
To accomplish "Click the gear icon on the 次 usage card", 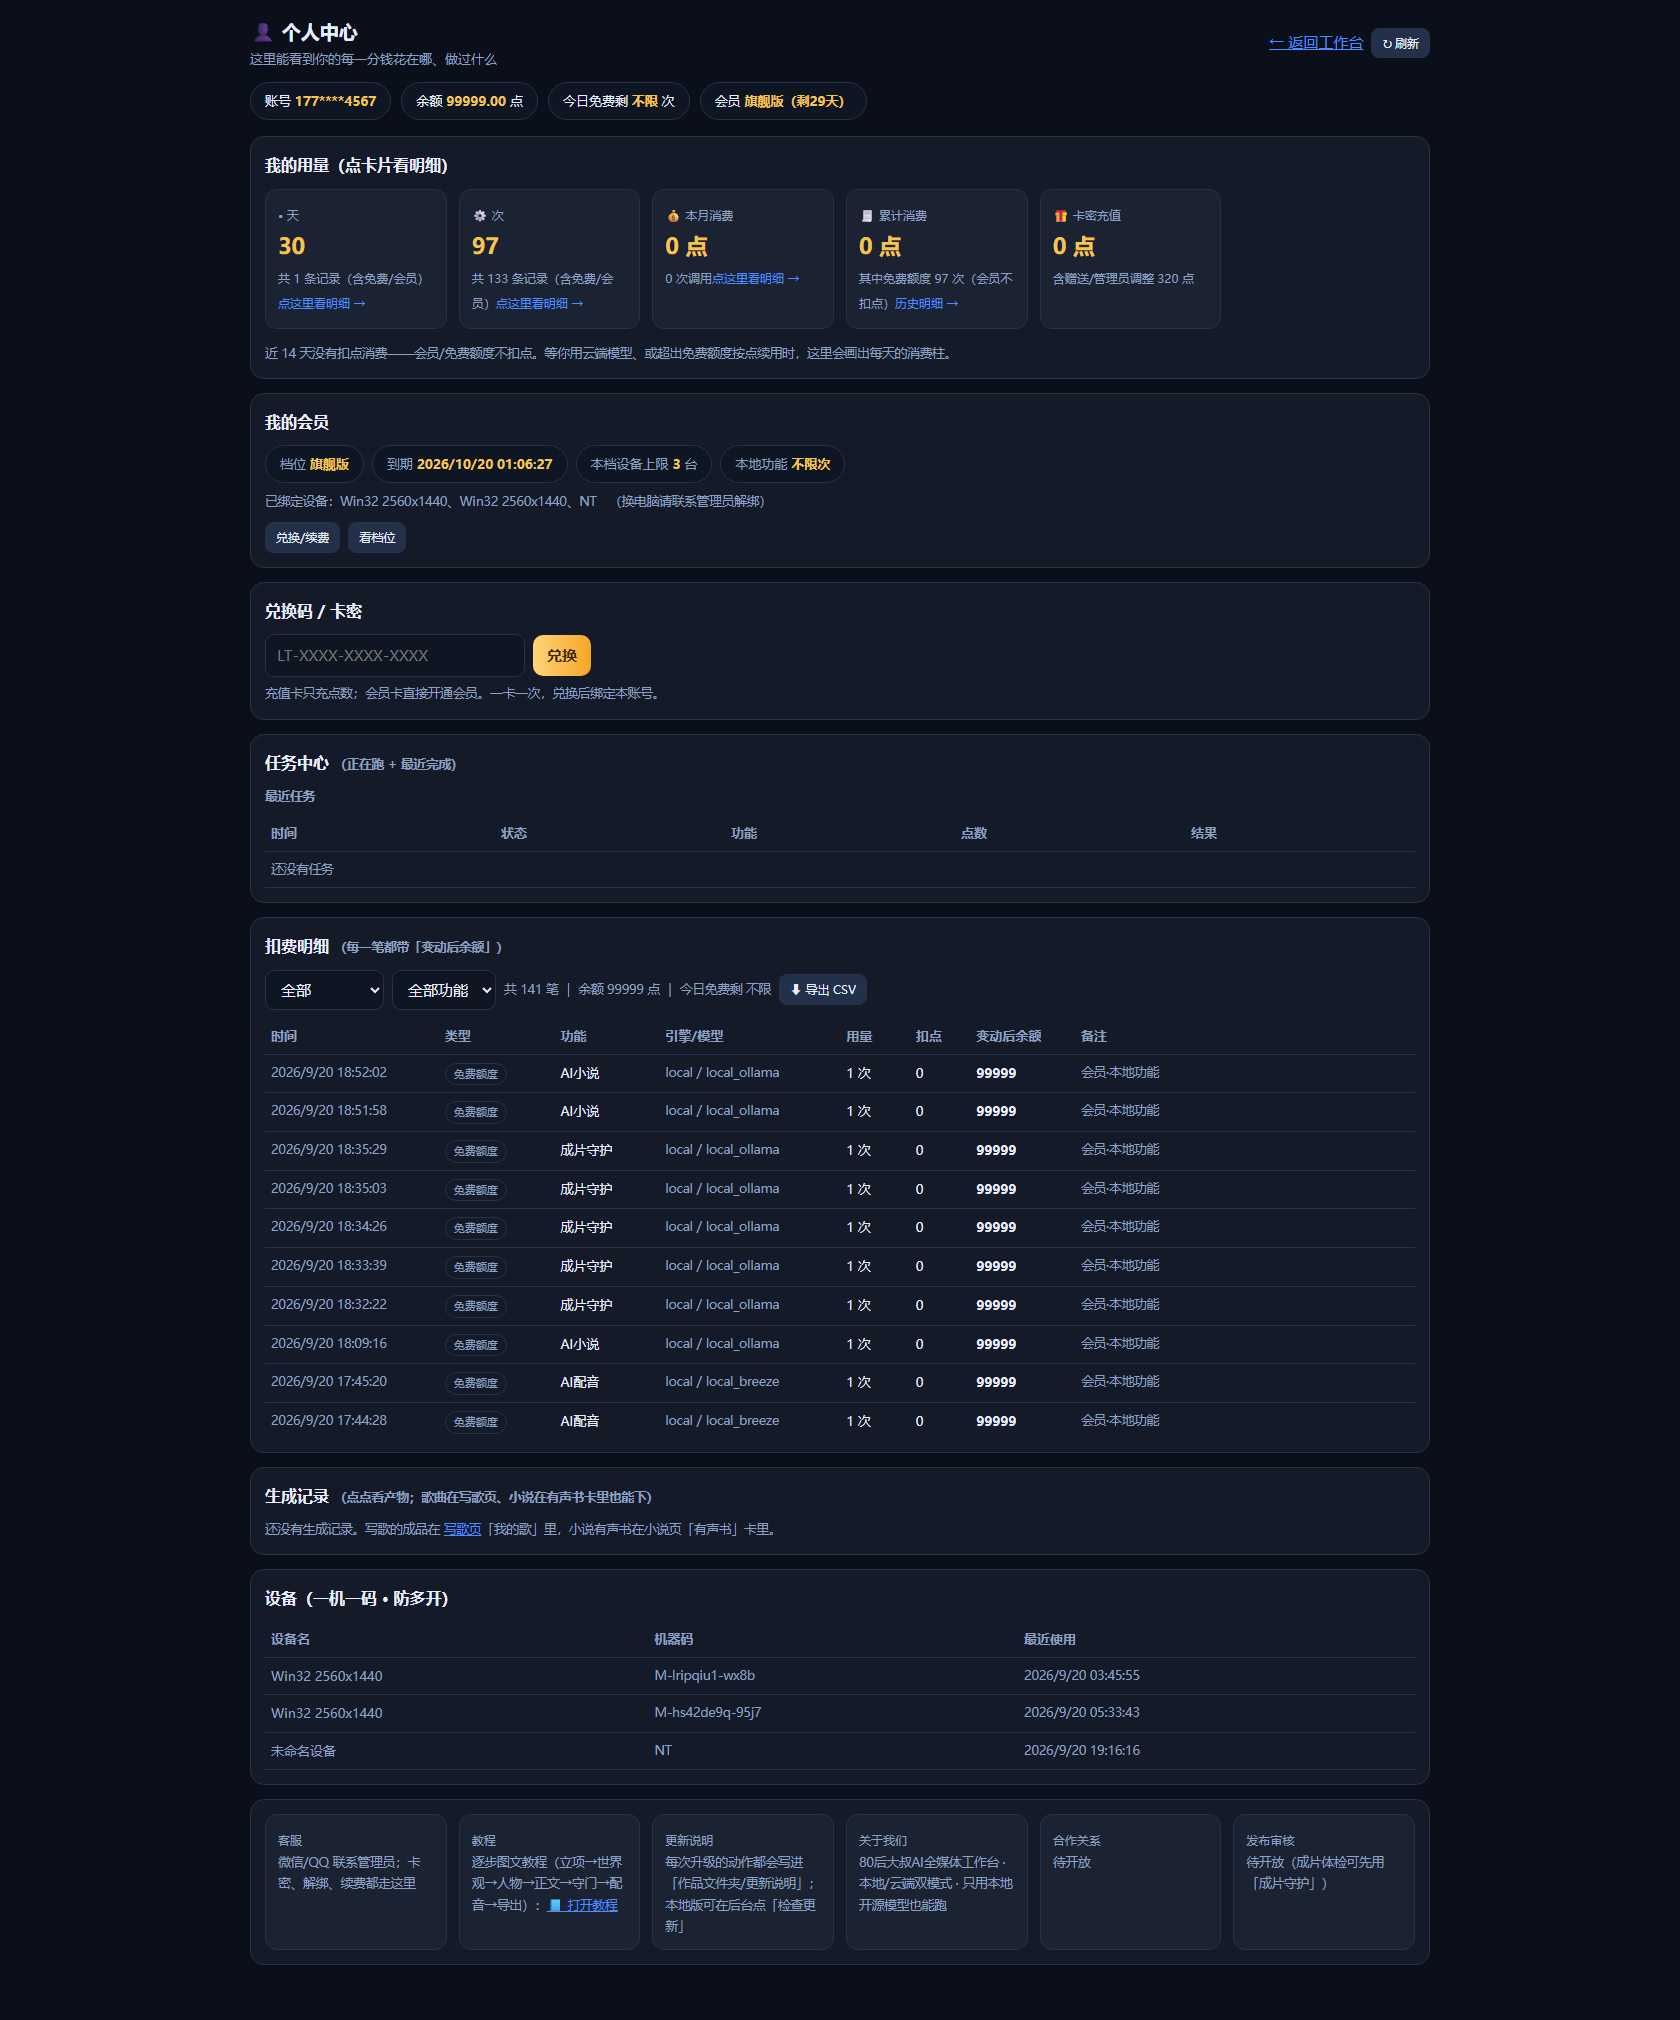I will [479, 216].
